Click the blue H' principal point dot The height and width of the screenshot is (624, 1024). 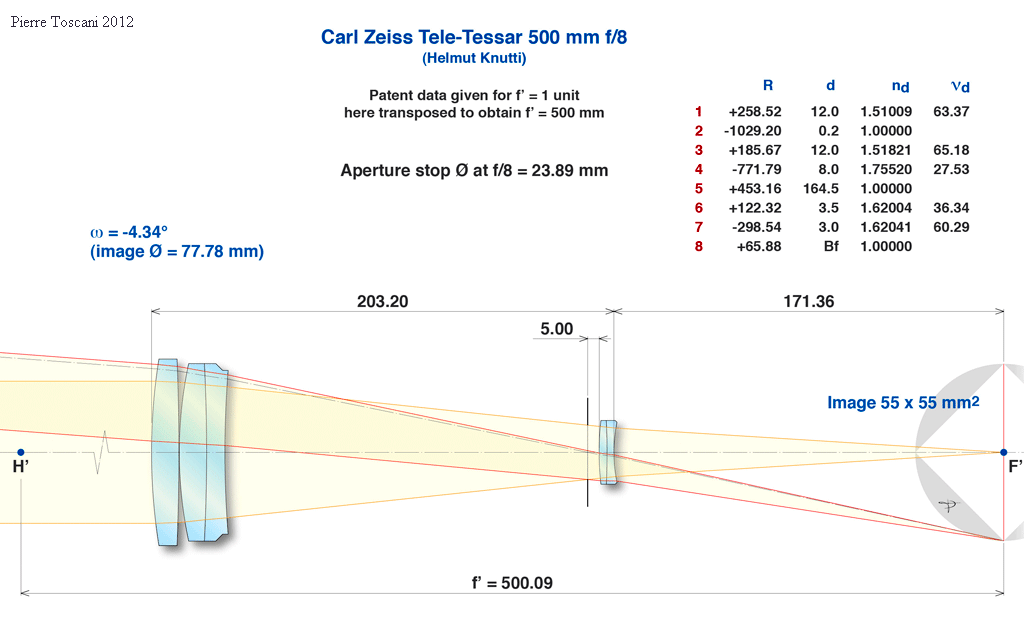tap(21, 452)
